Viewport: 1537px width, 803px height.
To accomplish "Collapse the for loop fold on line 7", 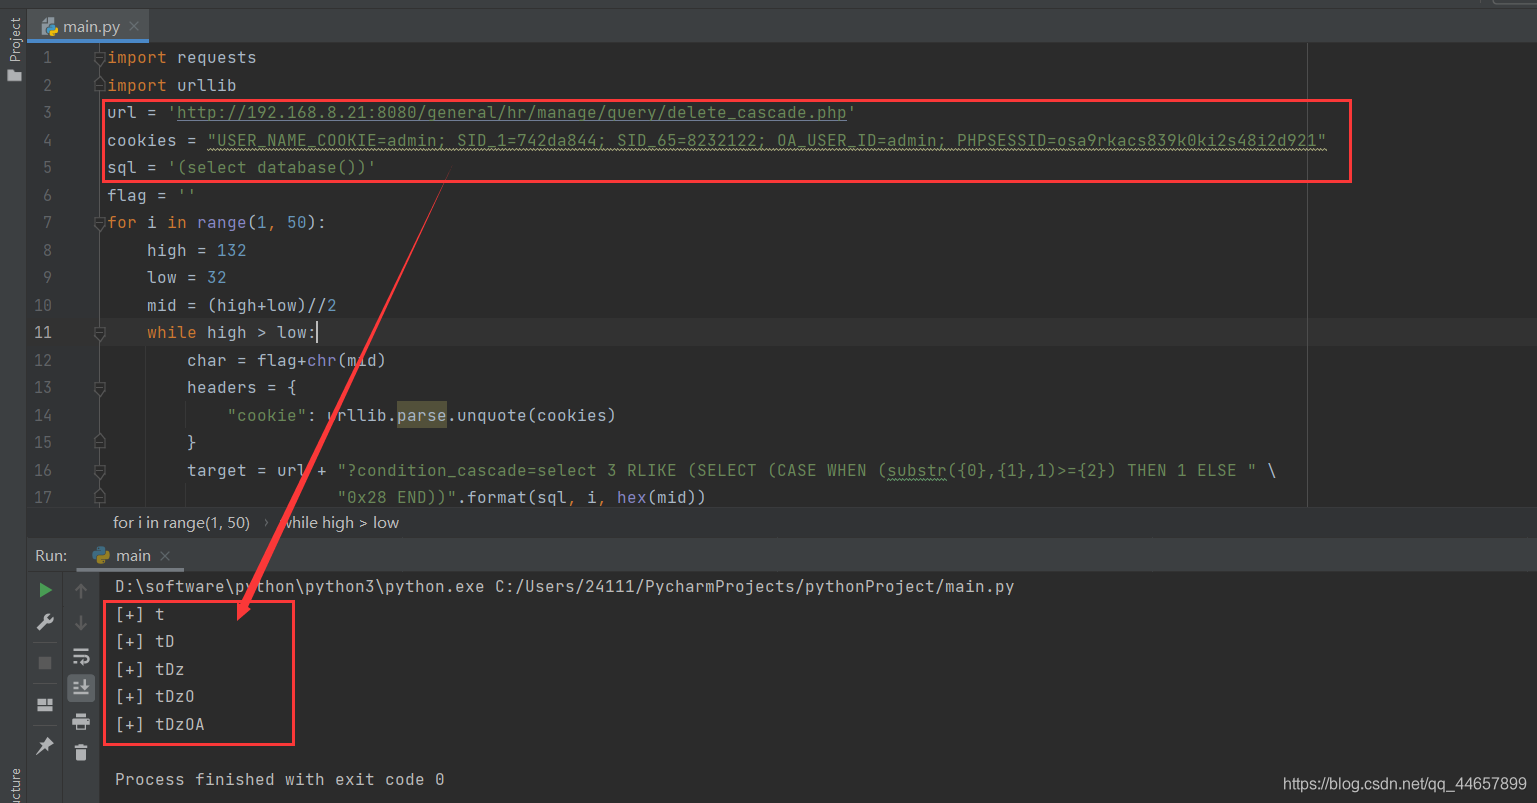I will tap(99, 223).
